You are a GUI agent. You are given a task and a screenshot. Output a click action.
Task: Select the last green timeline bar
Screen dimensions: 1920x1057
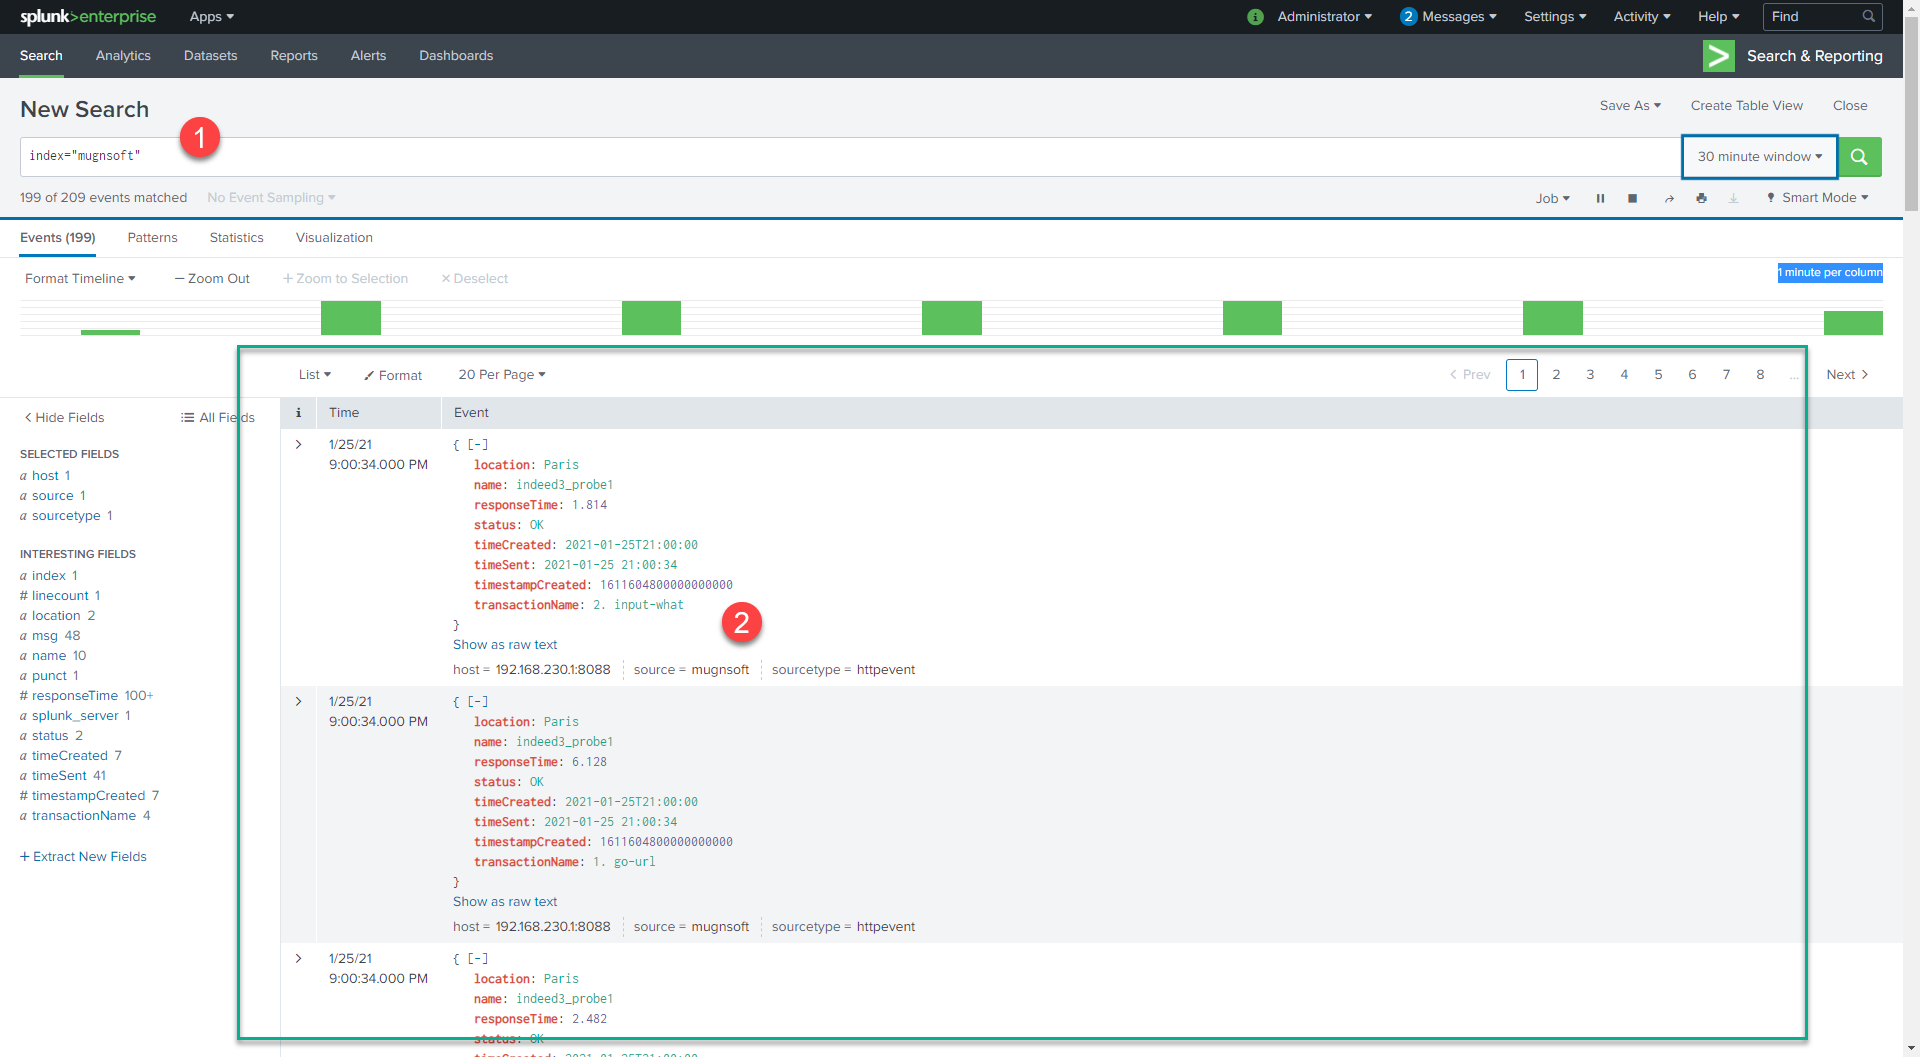1853,323
